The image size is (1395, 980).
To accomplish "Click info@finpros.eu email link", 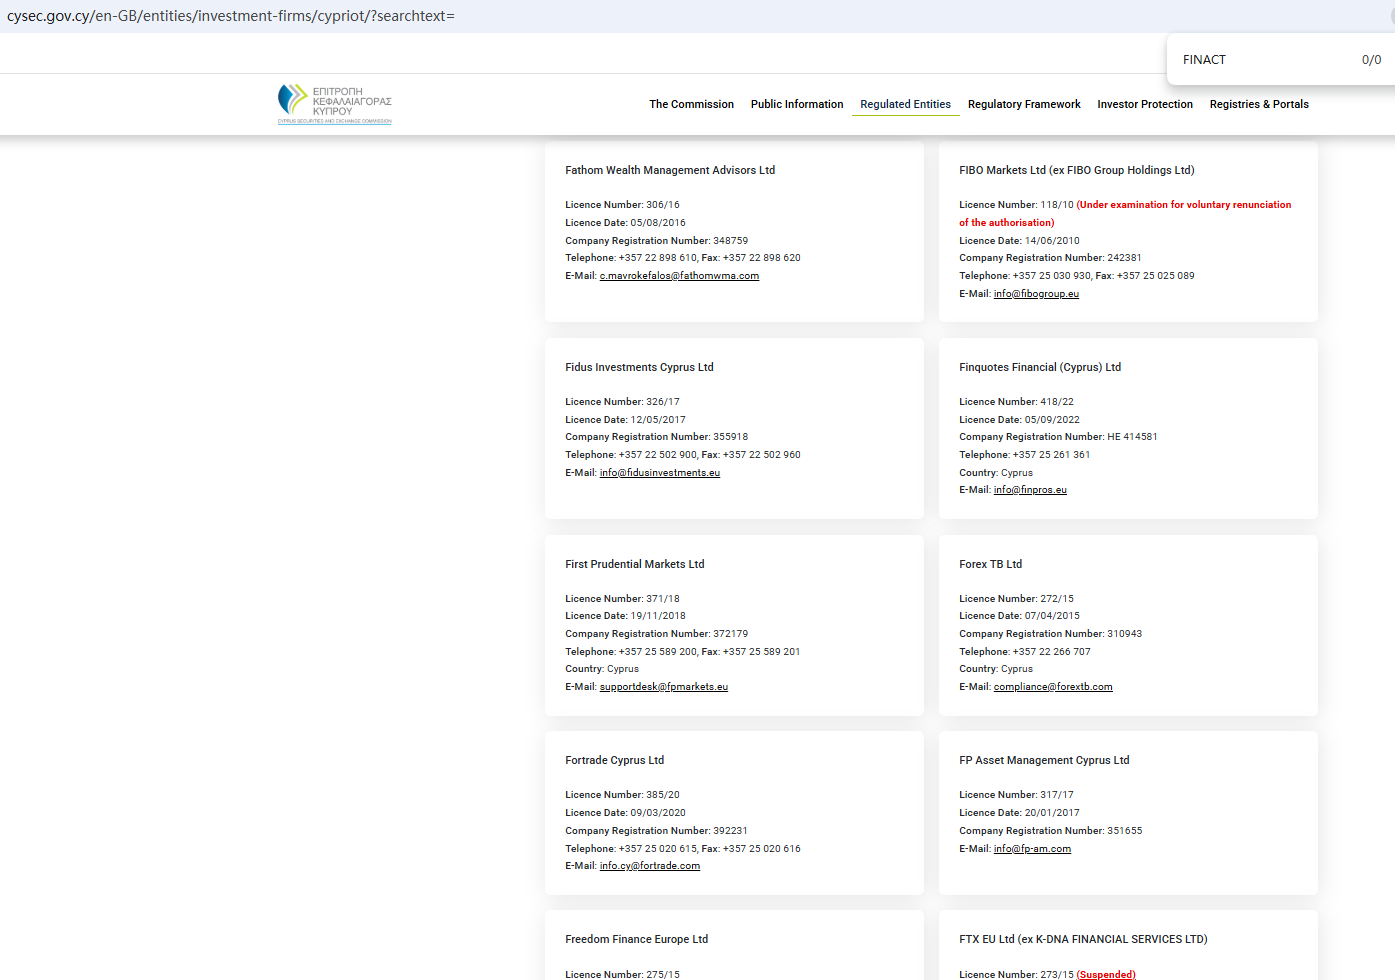I will 1030,490.
